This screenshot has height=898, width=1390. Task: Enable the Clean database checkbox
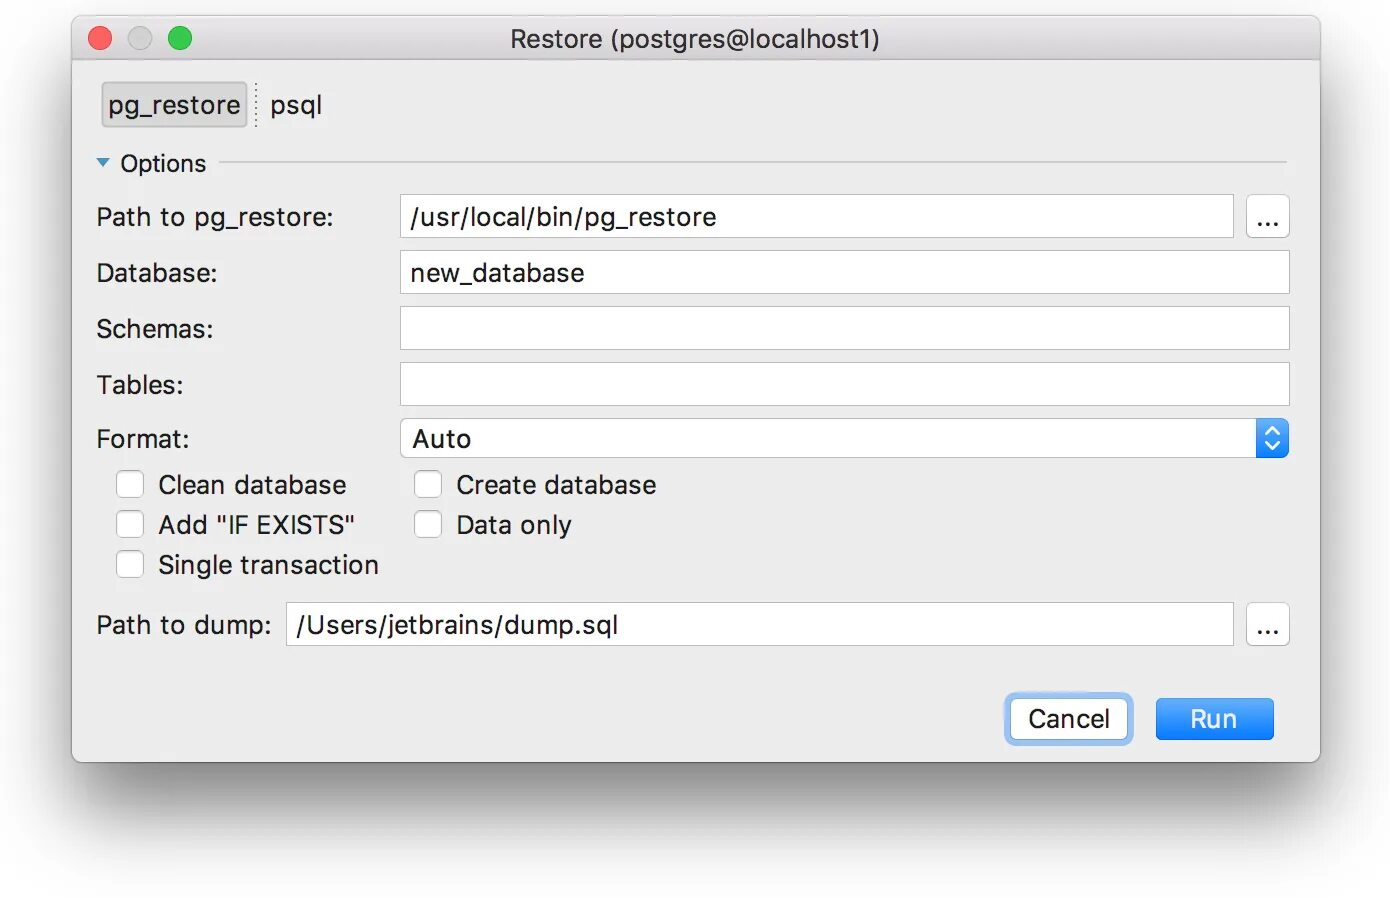tap(130, 485)
